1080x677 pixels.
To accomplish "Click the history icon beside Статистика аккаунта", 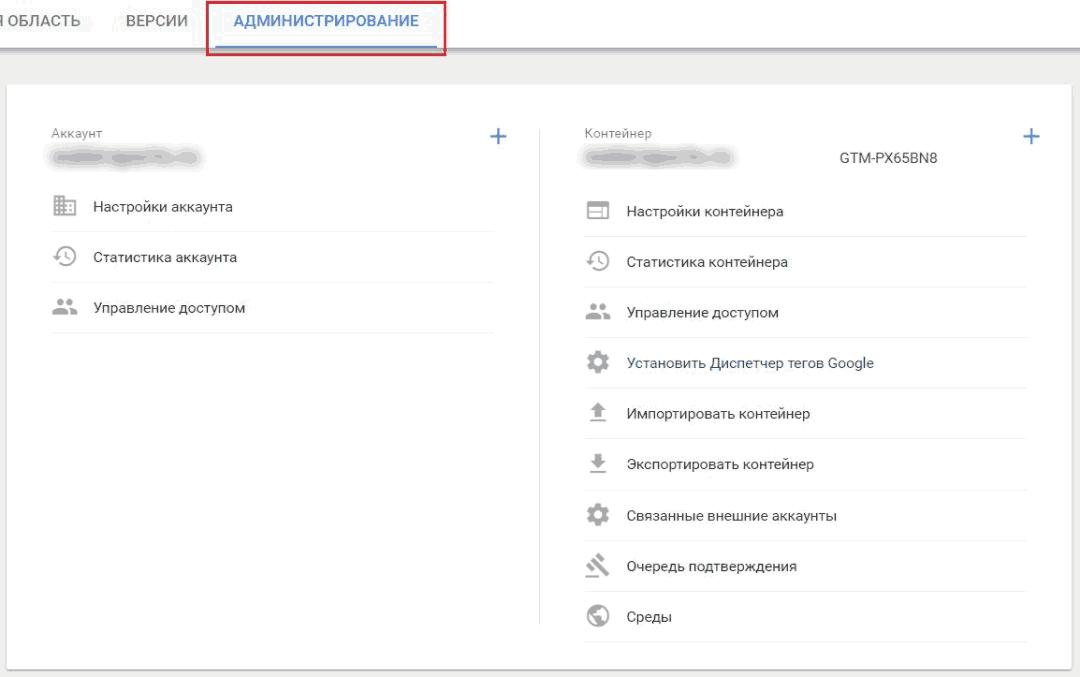I will [65, 256].
